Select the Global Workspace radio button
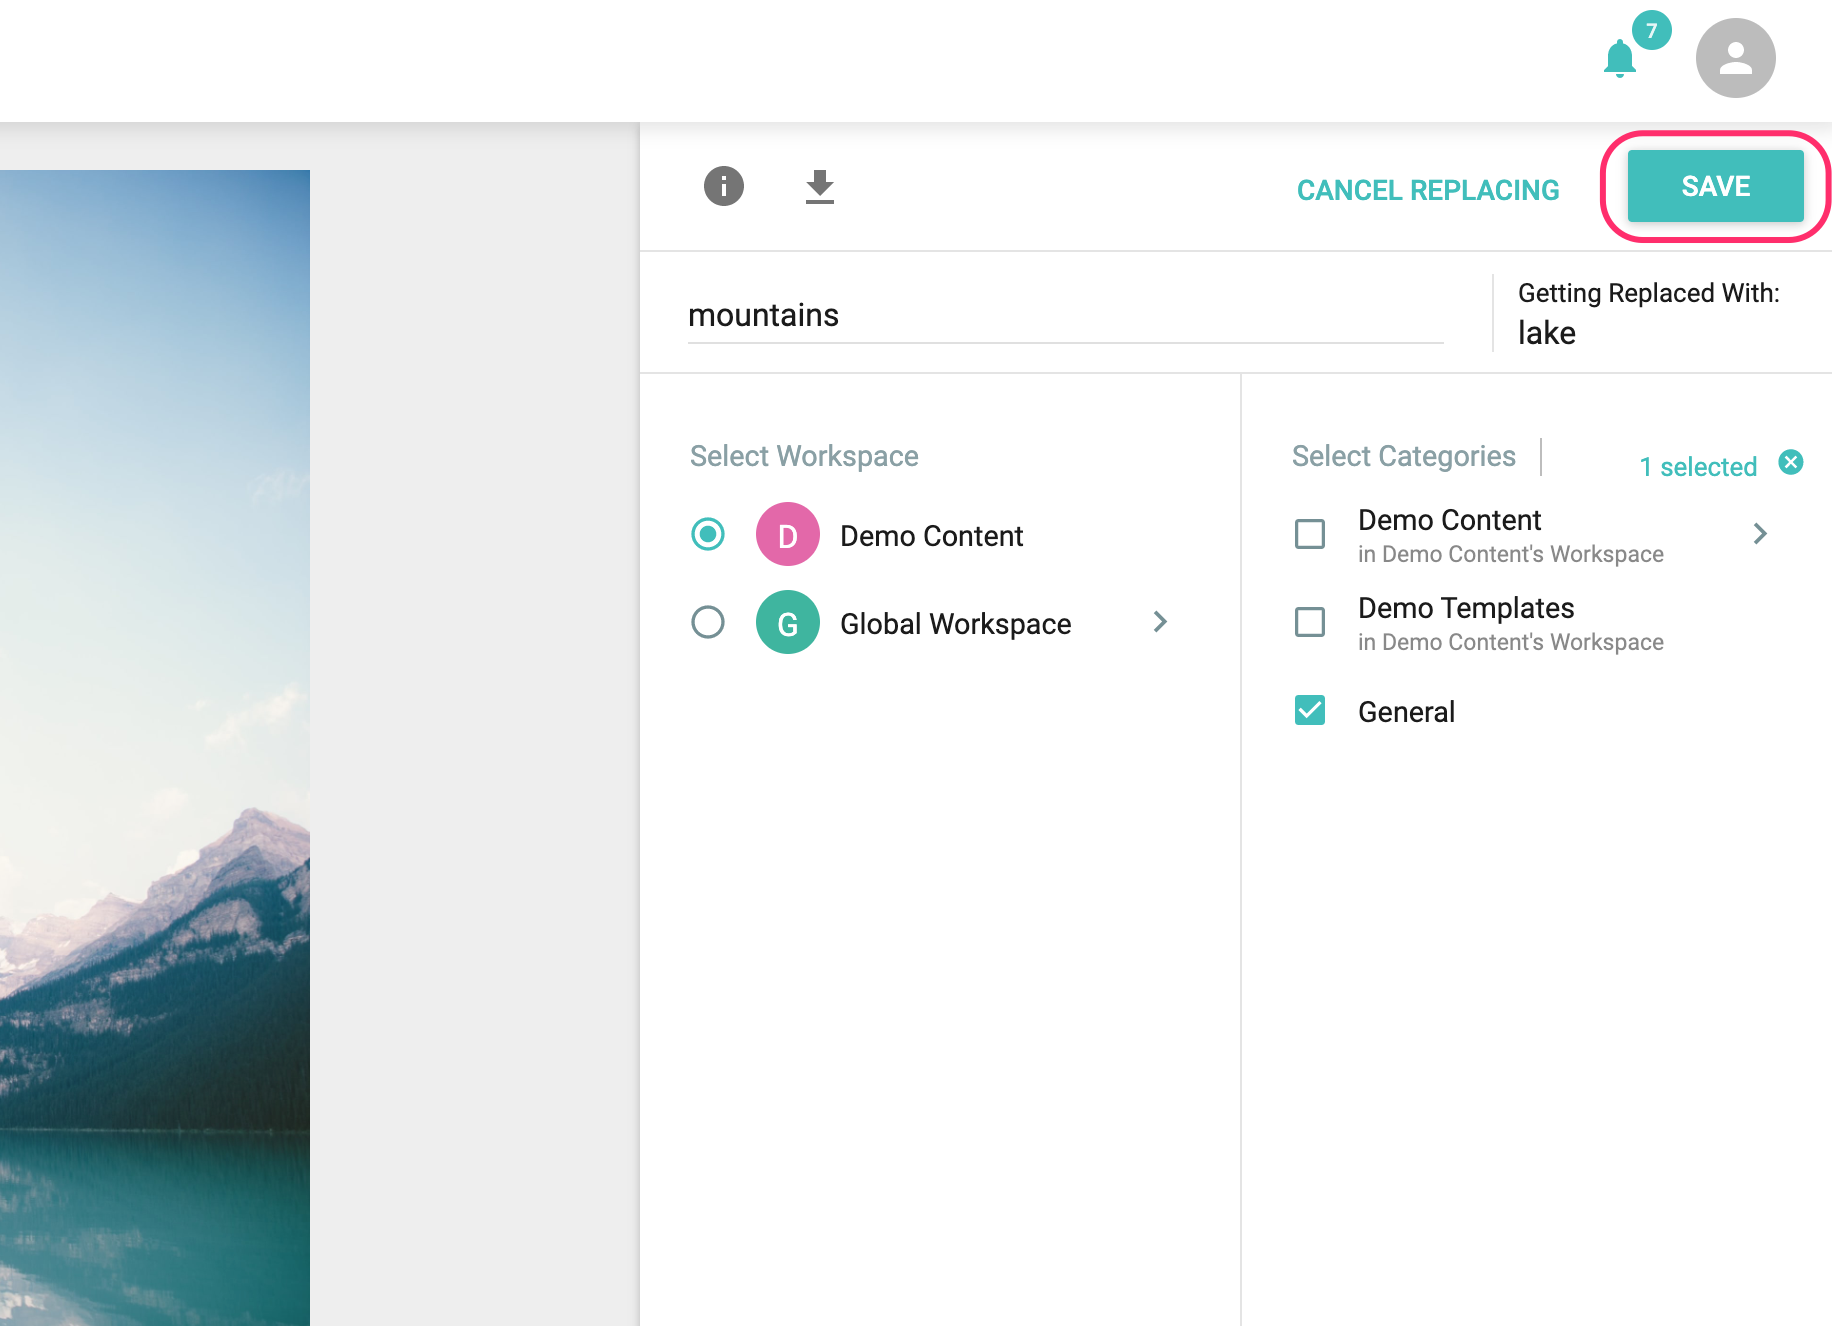Image resolution: width=1832 pixels, height=1326 pixels. [x=708, y=622]
